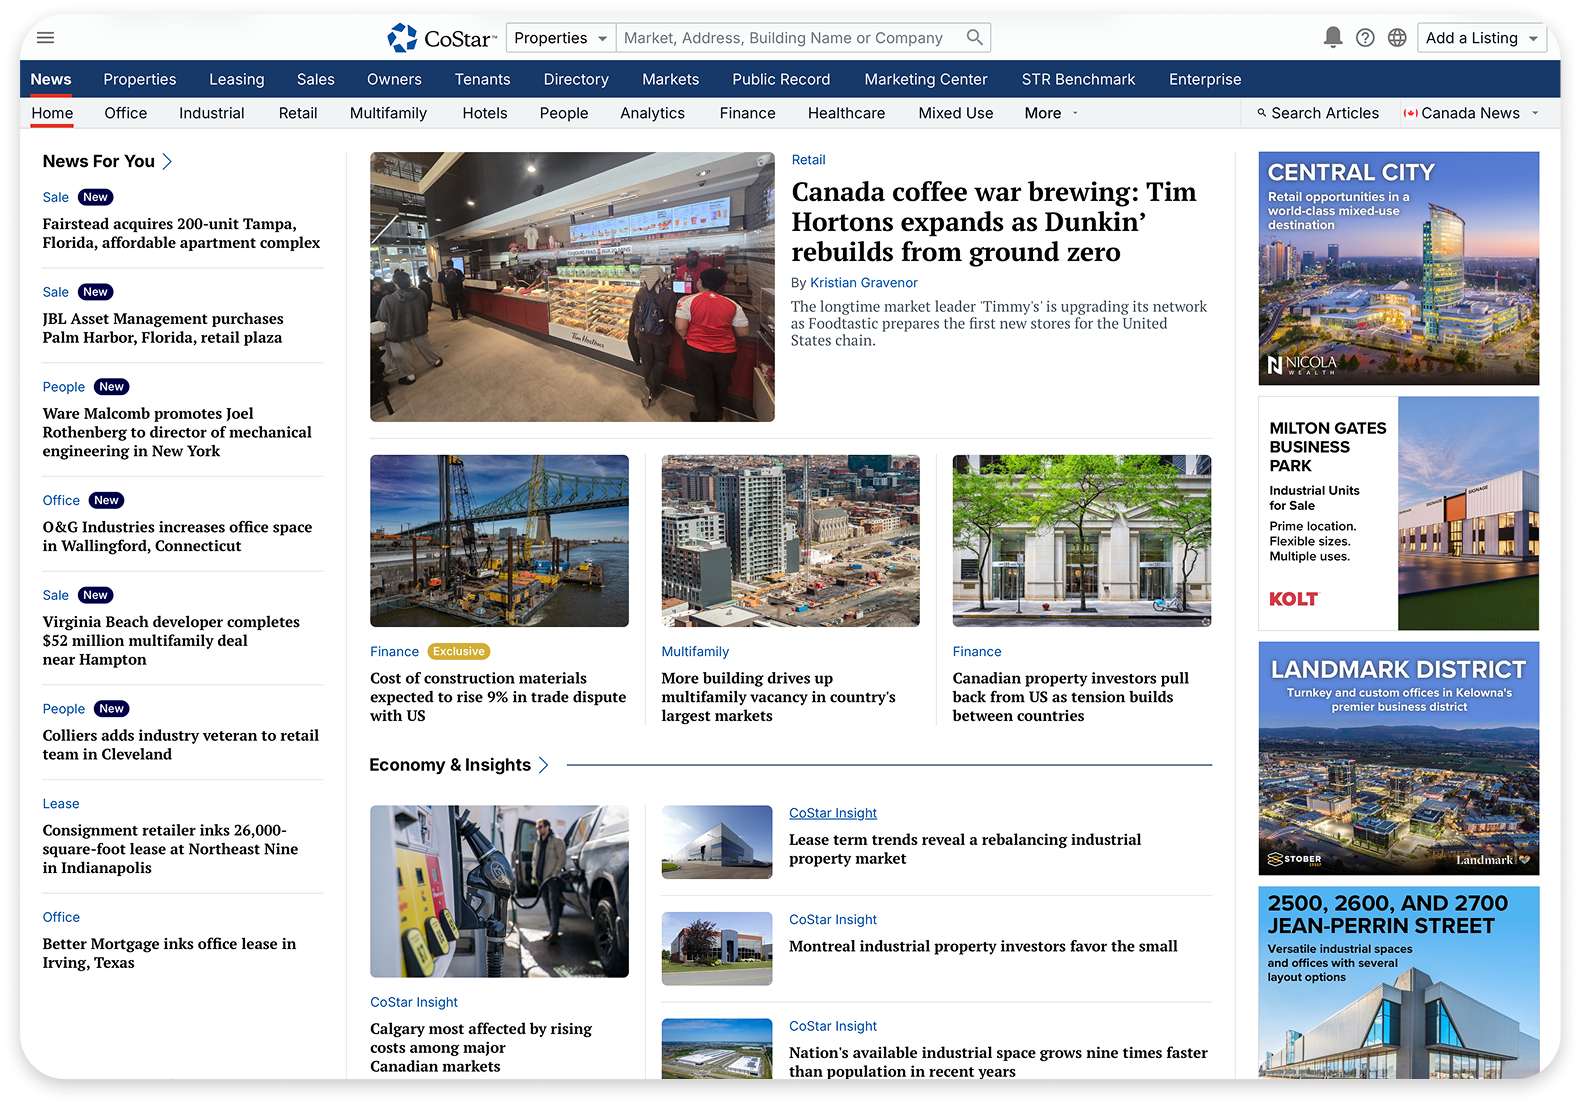Select the People news section

click(564, 113)
